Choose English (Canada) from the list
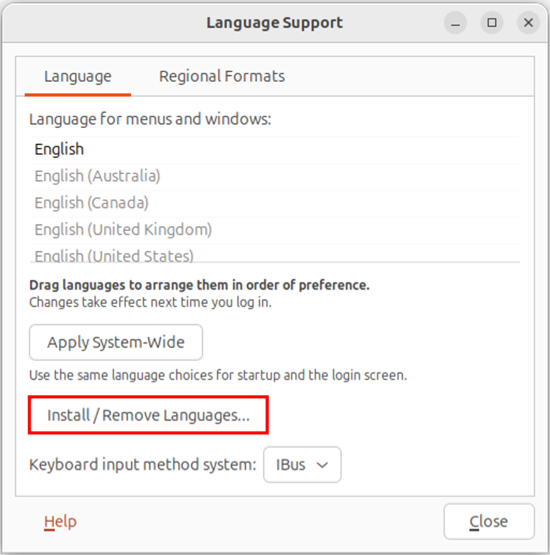 click(x=275, y=203)
